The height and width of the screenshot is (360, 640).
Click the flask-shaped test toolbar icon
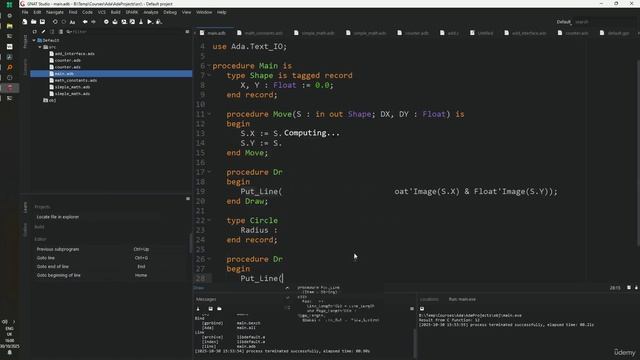[x=141, y=22]
